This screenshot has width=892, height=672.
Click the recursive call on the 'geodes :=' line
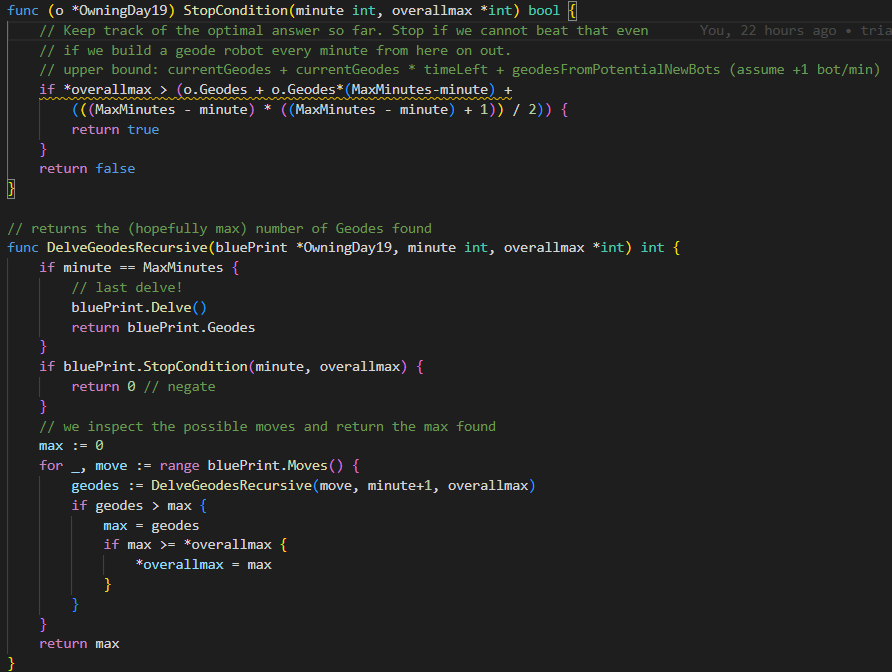[343, 486]
